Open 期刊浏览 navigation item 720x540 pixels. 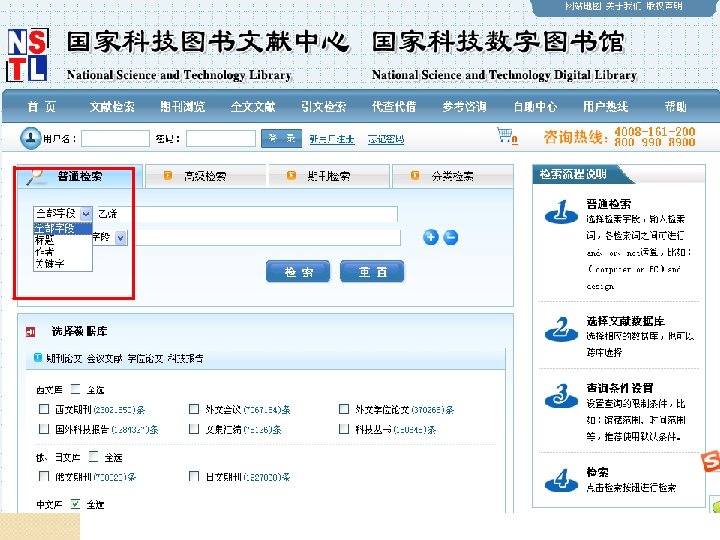click(183, 107)
